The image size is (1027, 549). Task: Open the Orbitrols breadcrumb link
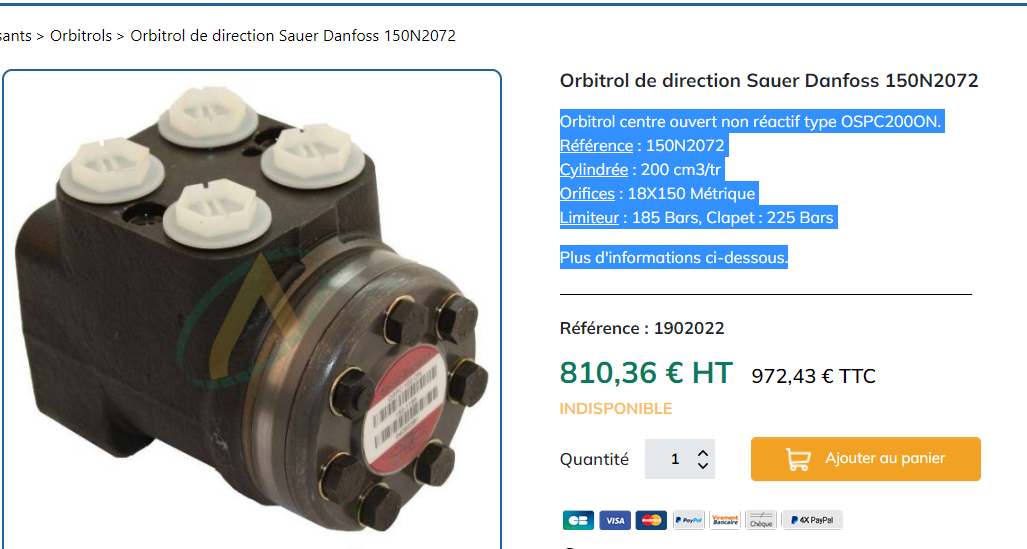point(81,35)
